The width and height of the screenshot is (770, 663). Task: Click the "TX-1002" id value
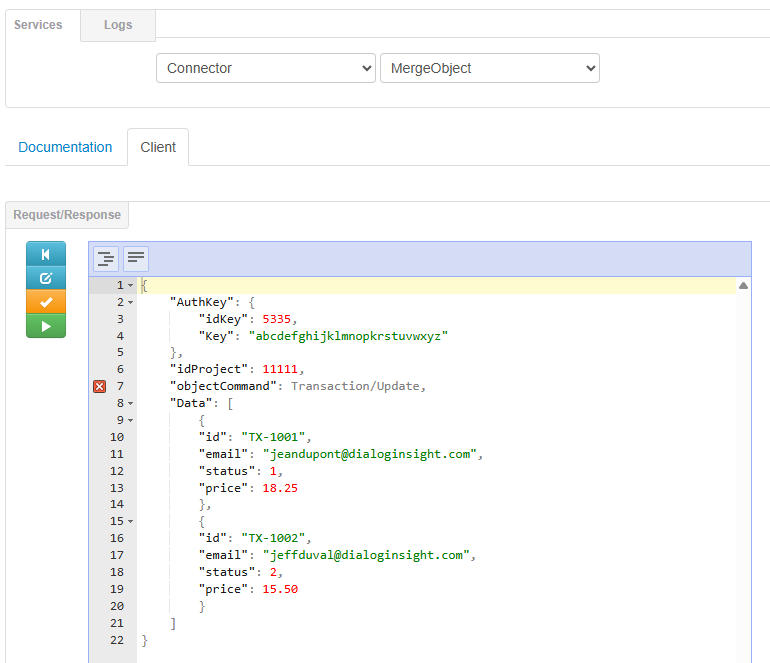(273, 538)
